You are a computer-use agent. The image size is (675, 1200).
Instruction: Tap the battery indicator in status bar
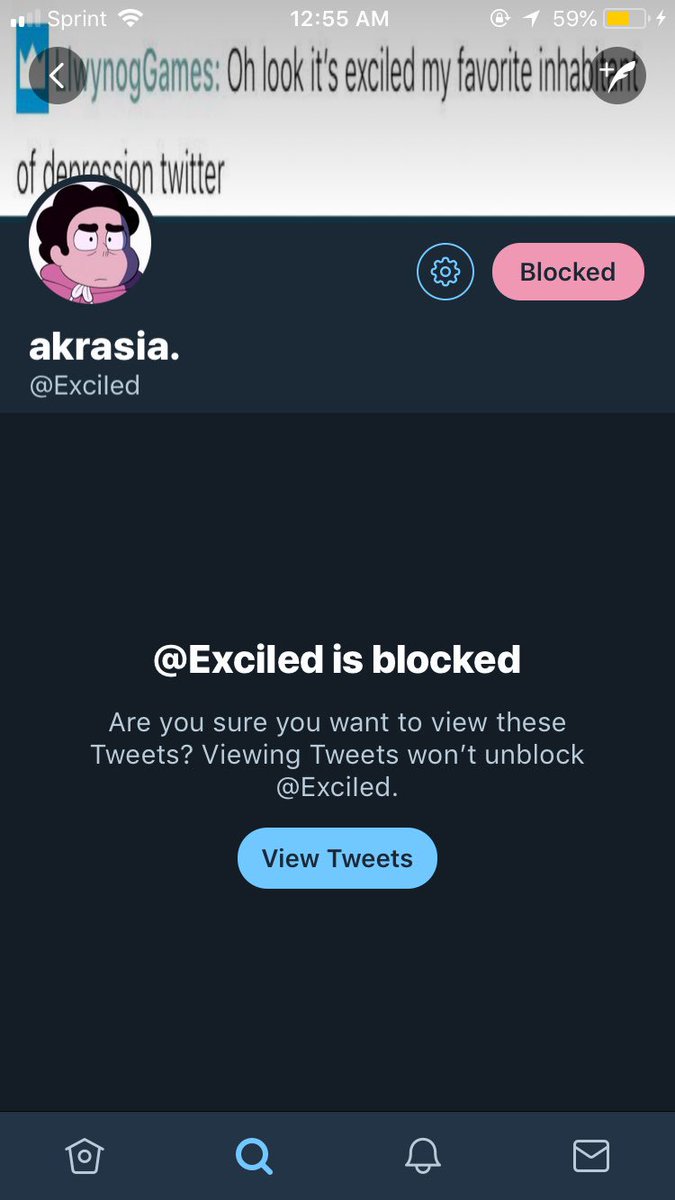(x=627, y=18)
